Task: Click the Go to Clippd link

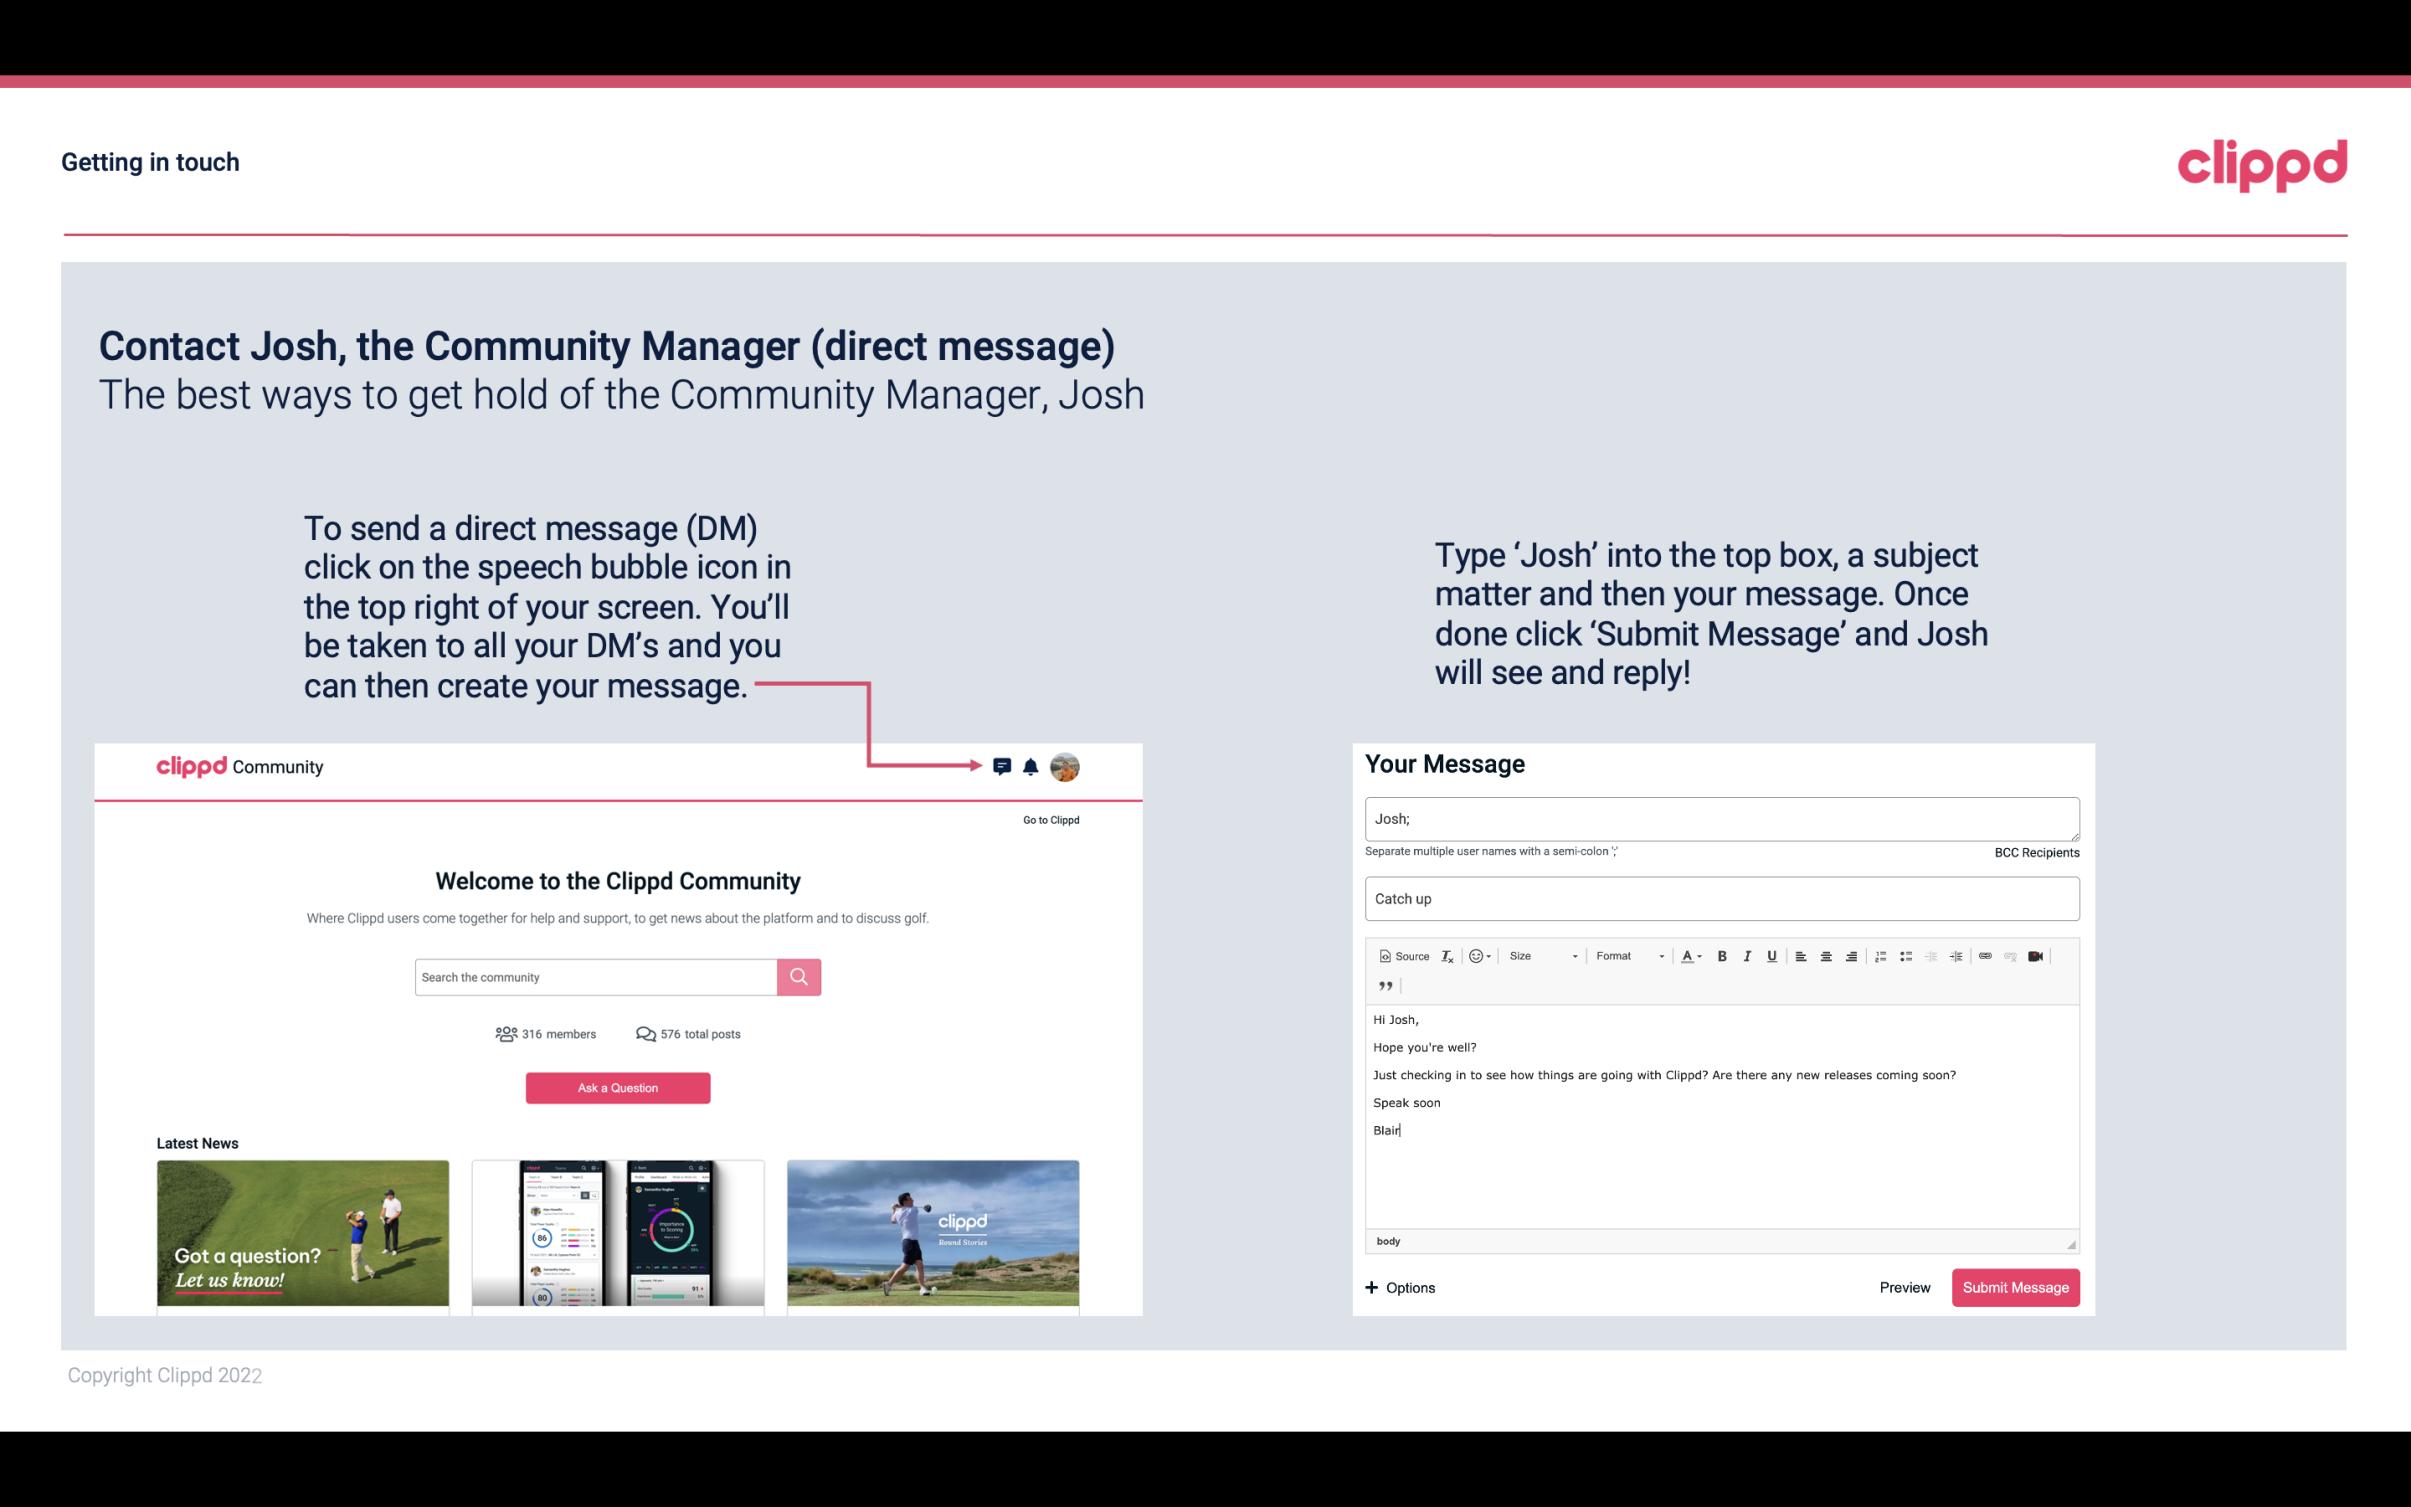Action: [1048, 819]
